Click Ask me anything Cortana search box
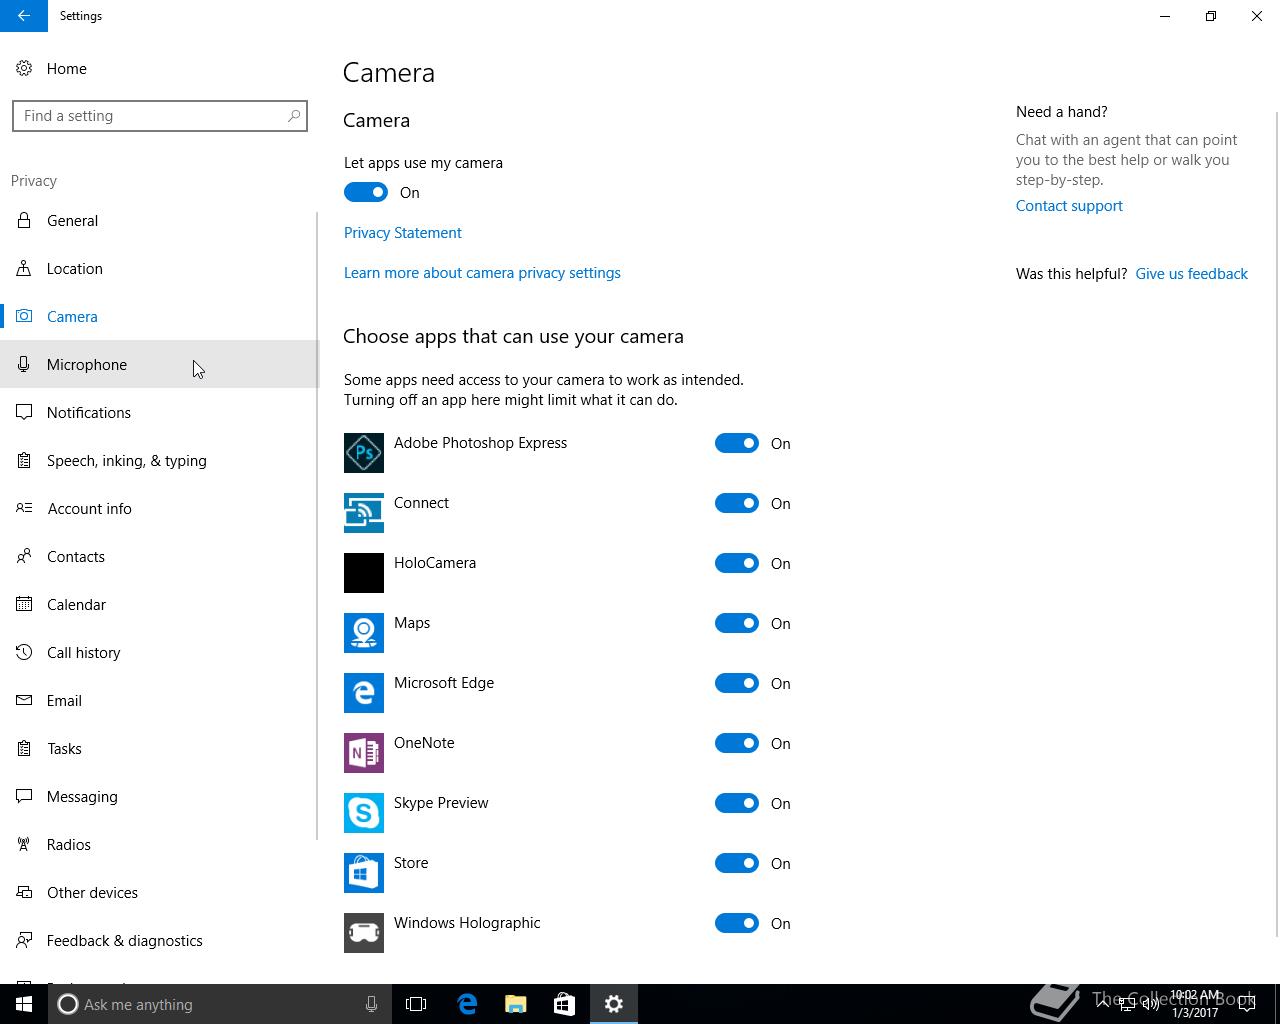The width and height of the screenshot is (1280, 1024). 218,1004
